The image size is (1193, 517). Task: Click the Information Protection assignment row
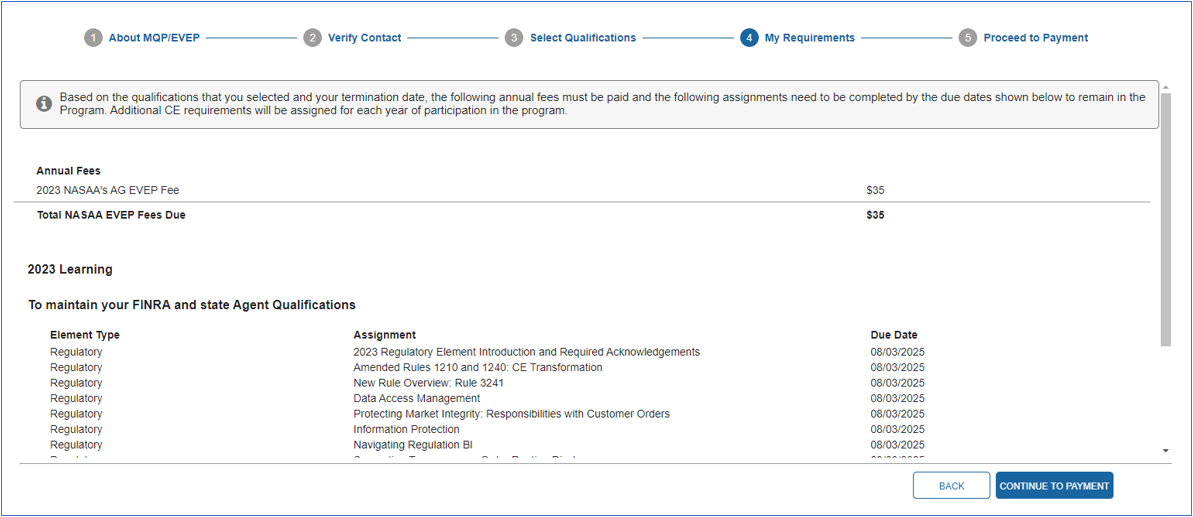point(406,430)
